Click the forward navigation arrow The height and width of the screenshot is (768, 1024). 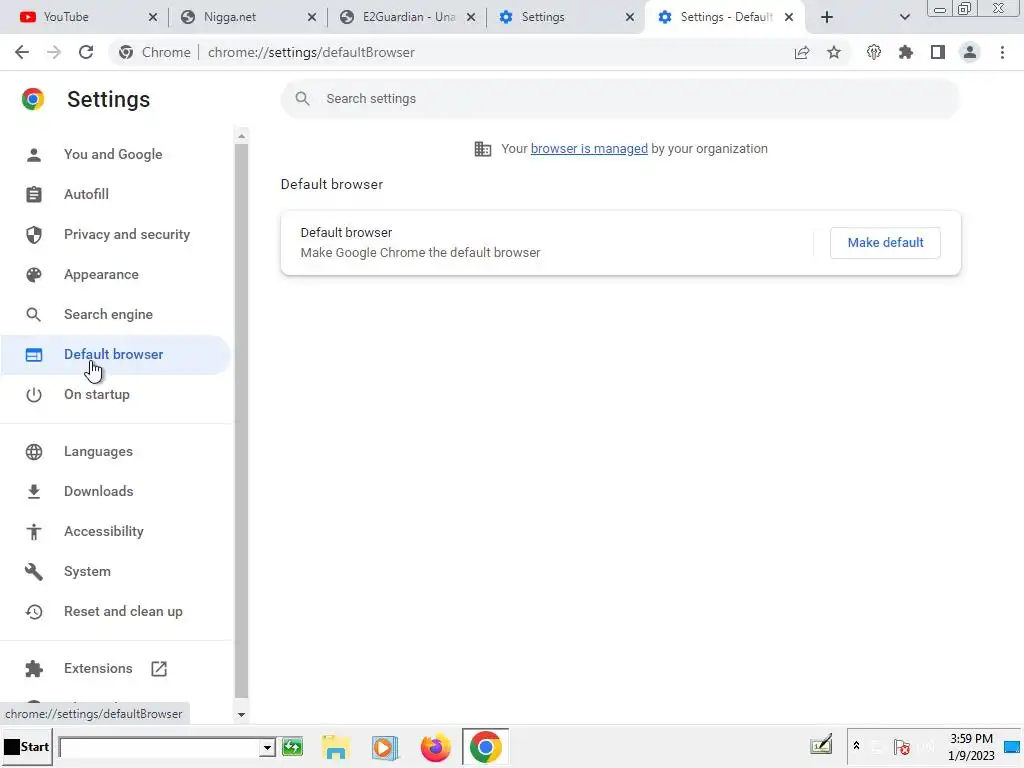point(54,52)
